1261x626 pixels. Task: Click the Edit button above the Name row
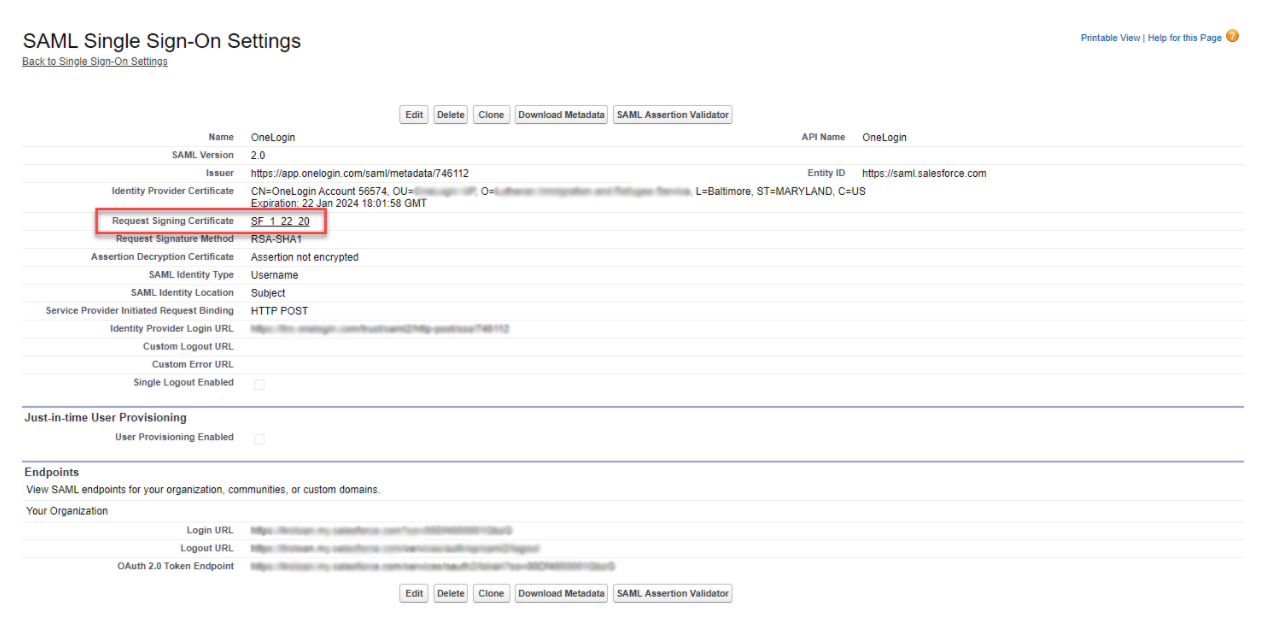tap(414, 115)
